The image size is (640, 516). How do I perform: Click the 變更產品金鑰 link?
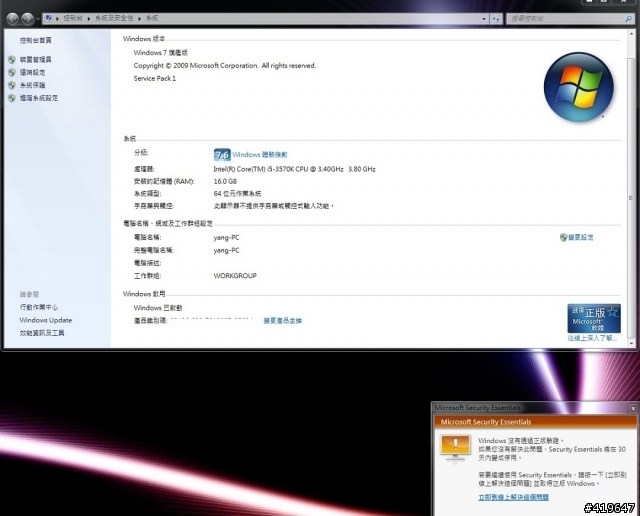point(282,321)
